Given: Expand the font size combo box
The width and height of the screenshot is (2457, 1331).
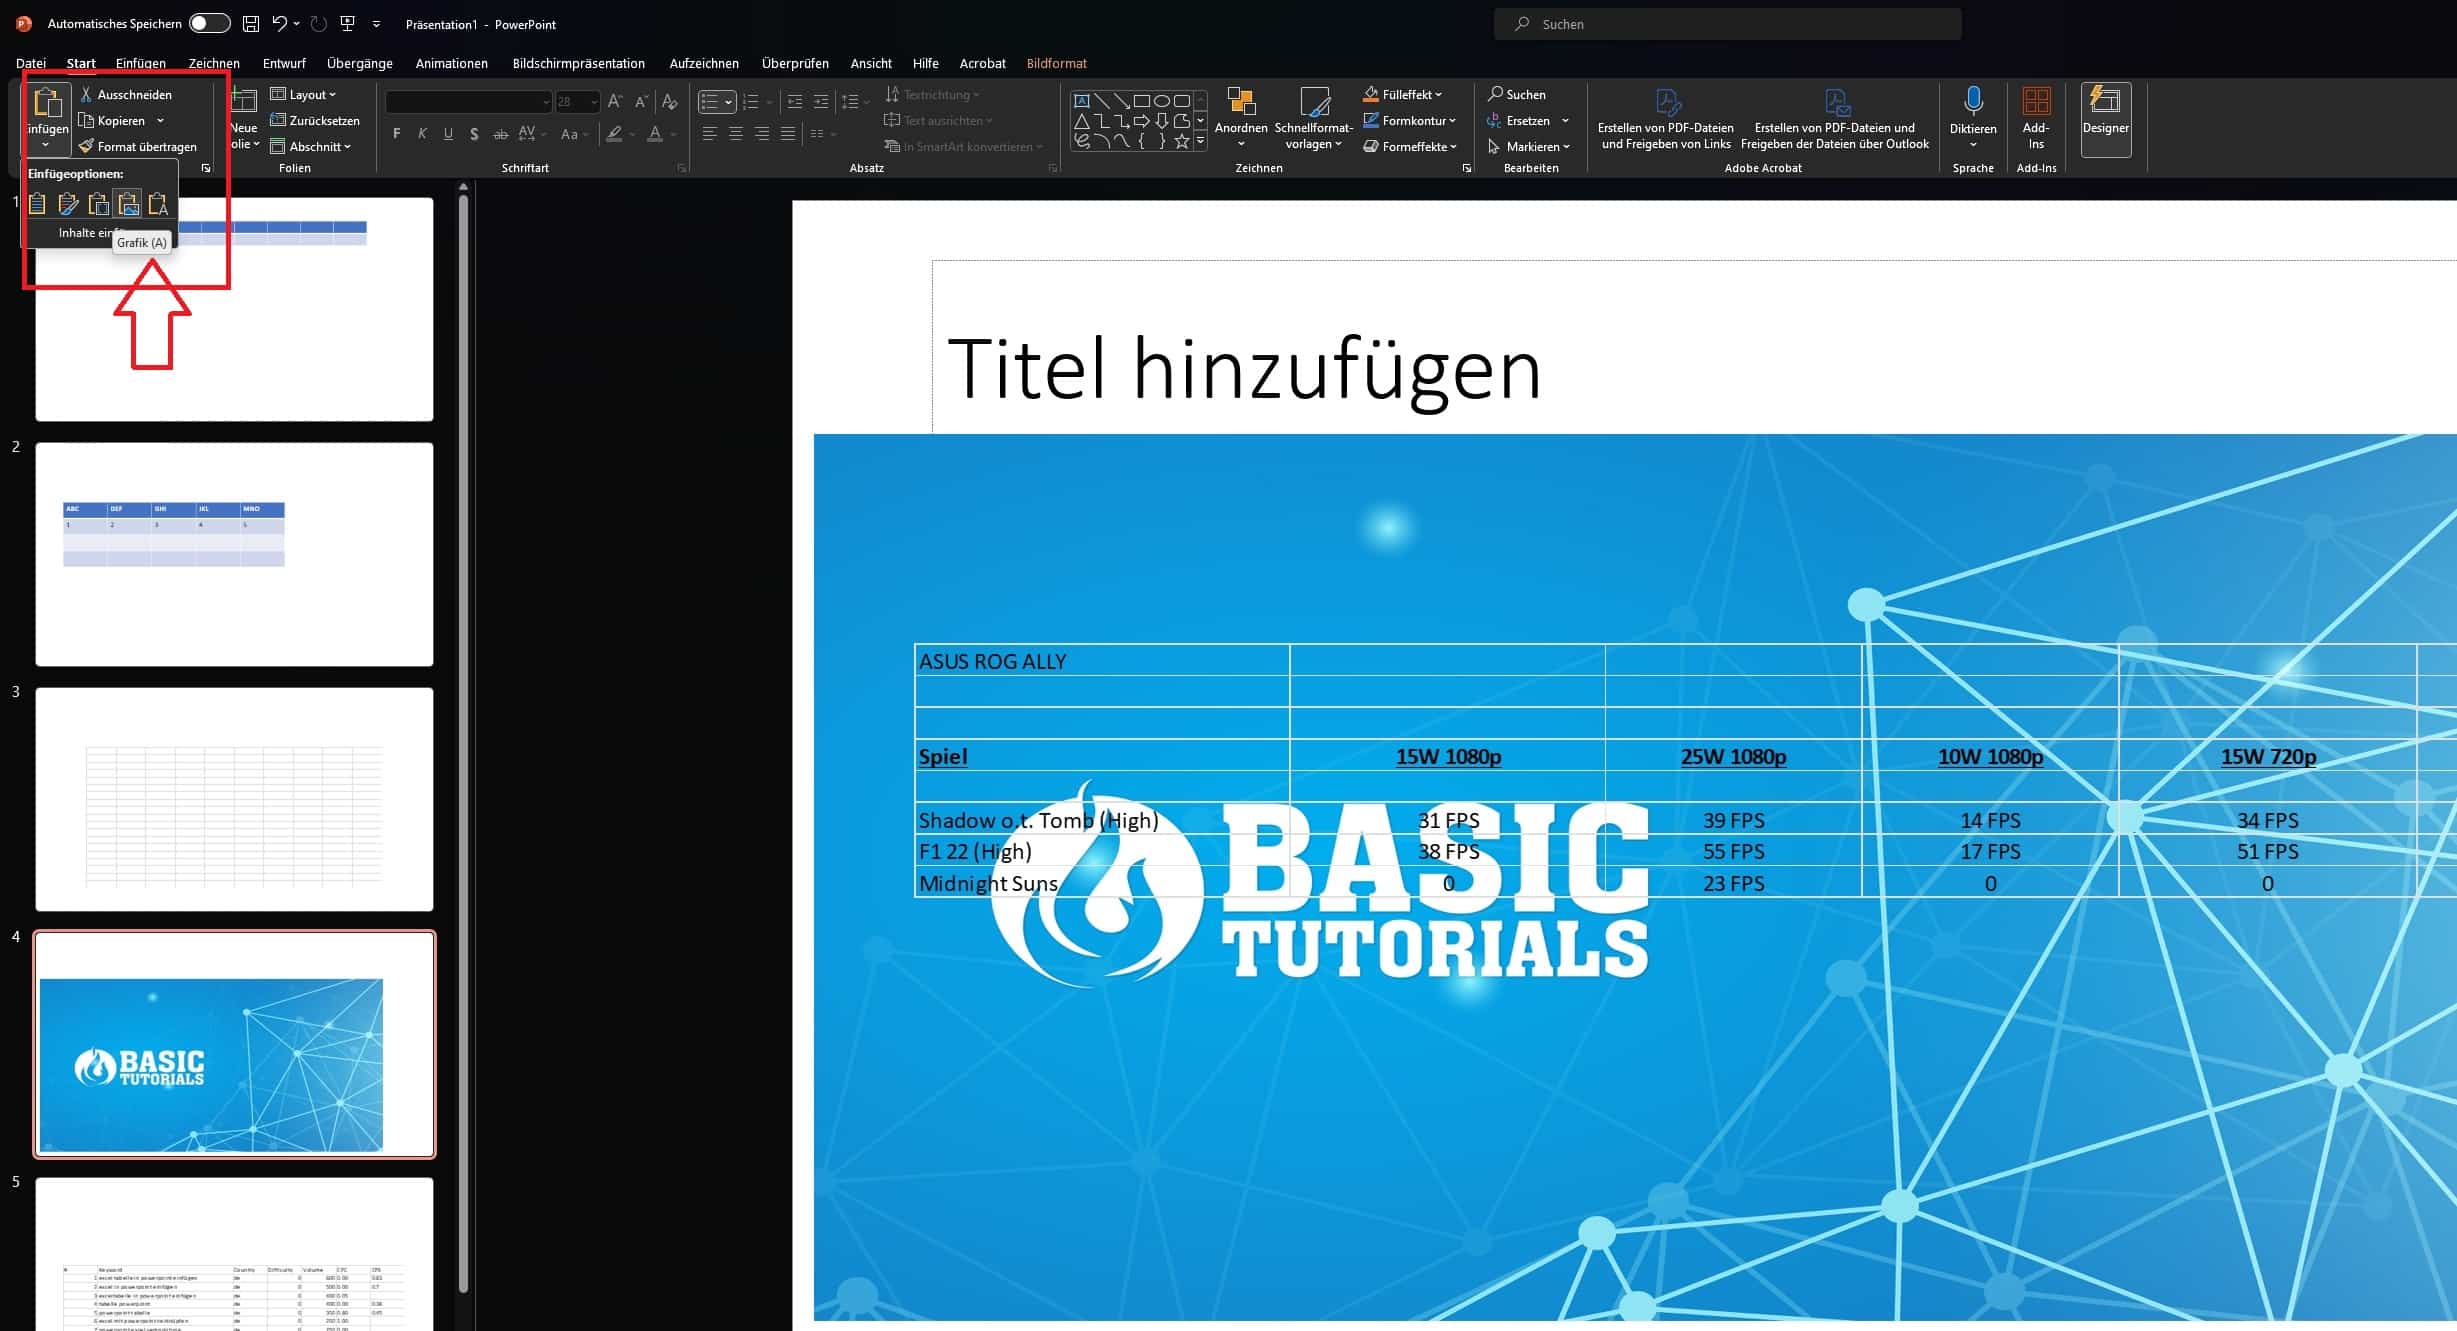Looking at the screenshot, I should coord(593,101).
